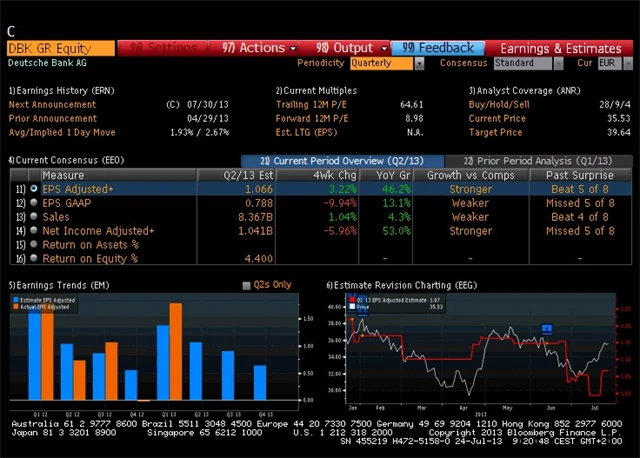Viewport: 640px width, 458px height.
Task: Open the Periodicity Quarterly dropdown
Action: point(385,63)
